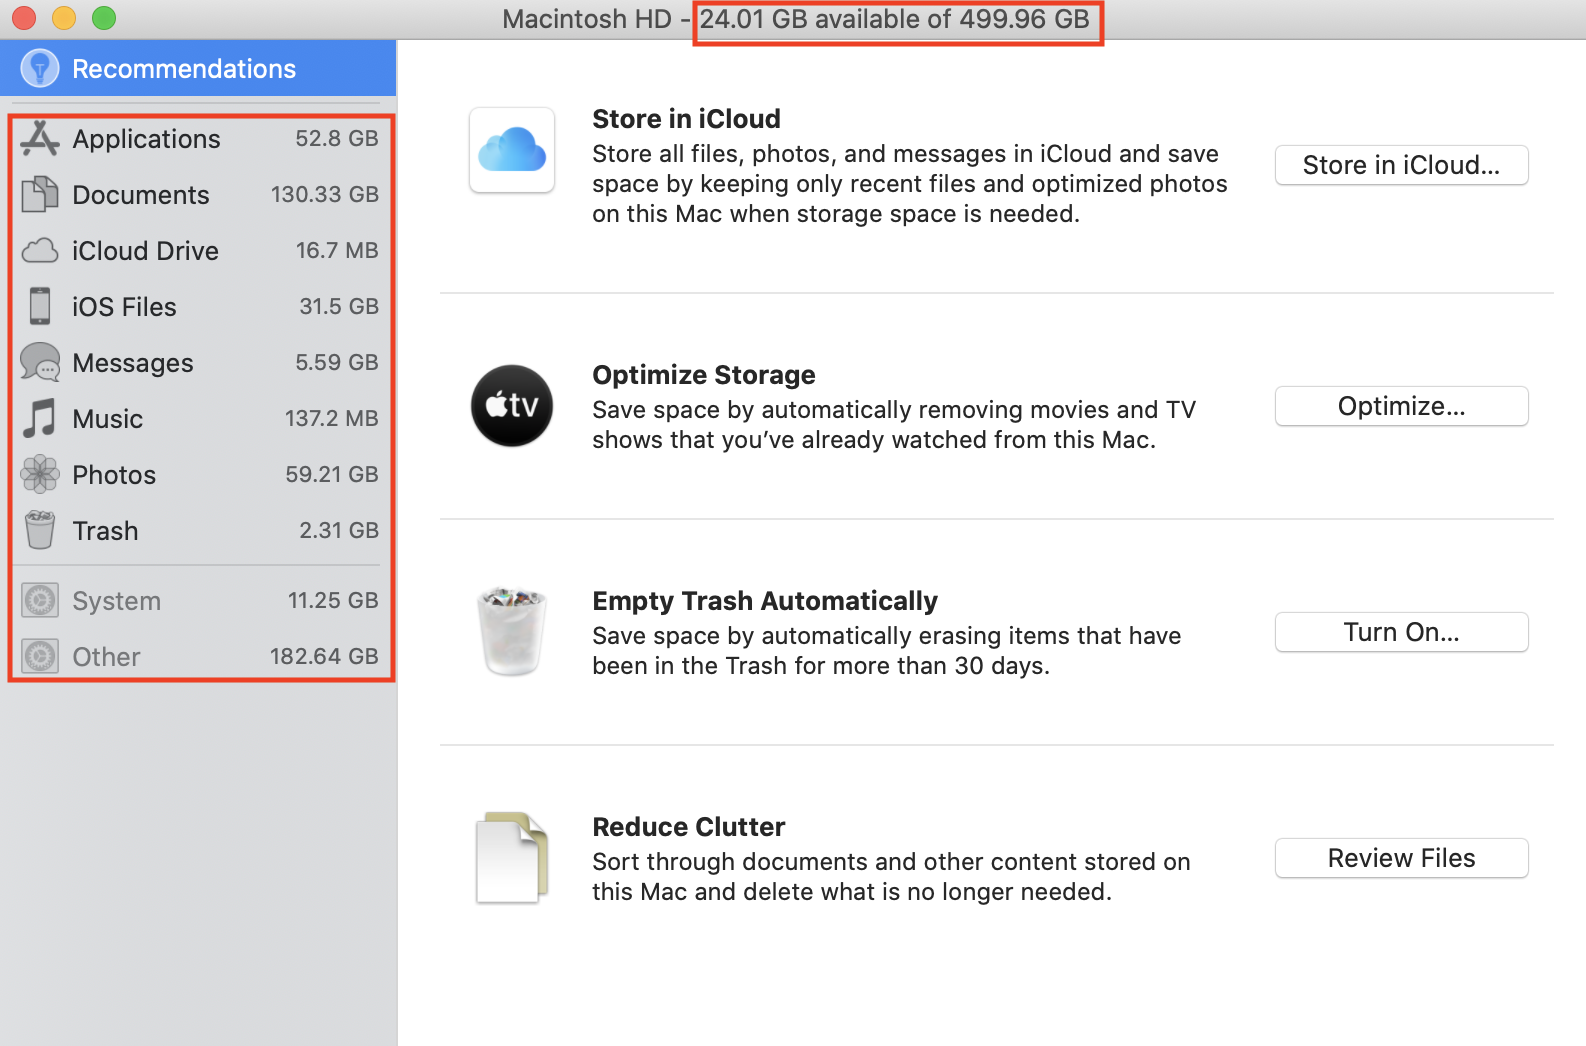Click the System label in the sidebar
This screenshot has width=1586, height=1046.
point(116,601)
